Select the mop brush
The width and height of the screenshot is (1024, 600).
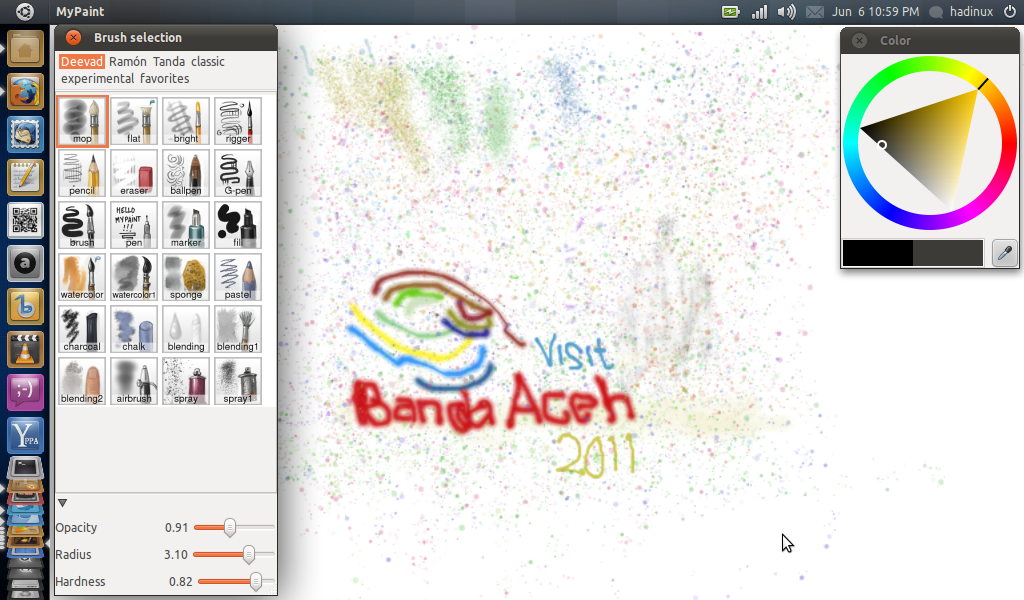82,121
